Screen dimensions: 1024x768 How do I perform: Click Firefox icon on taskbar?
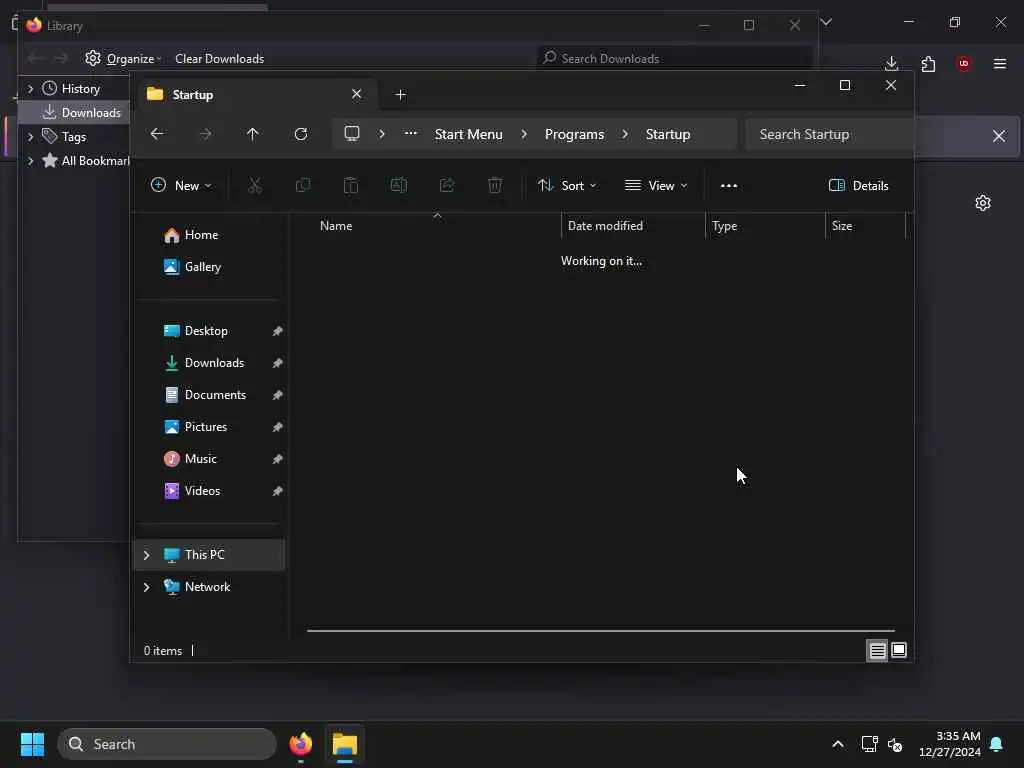301,744
